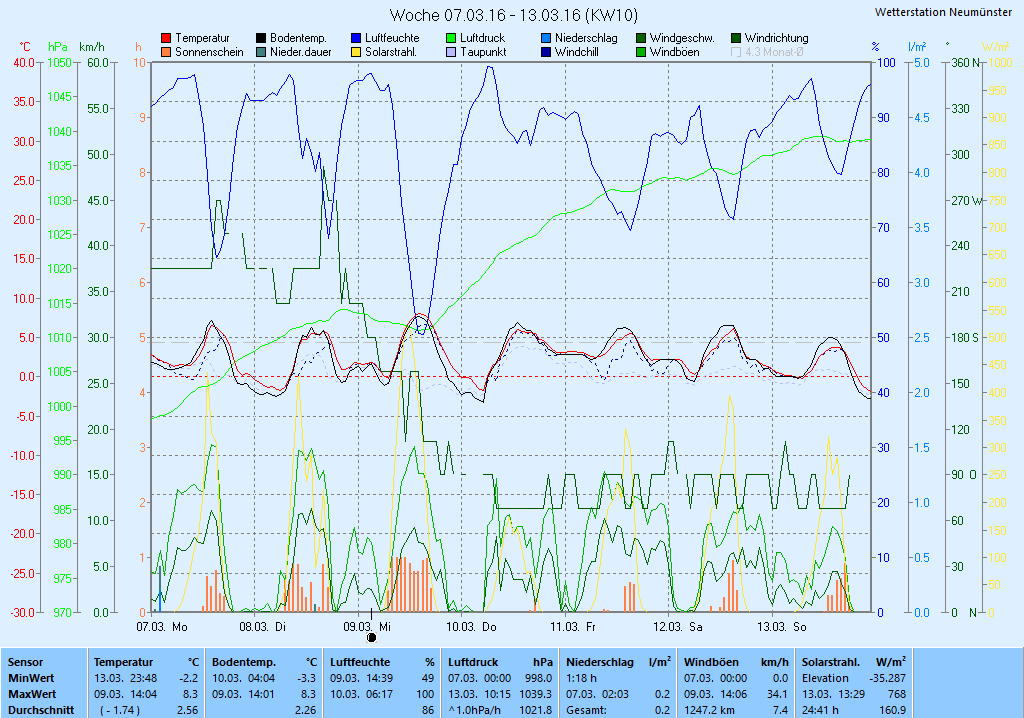Click the green hPa axis unit label
The image size is (1024, 718).
pyautogui.click(x=58, y=47)
